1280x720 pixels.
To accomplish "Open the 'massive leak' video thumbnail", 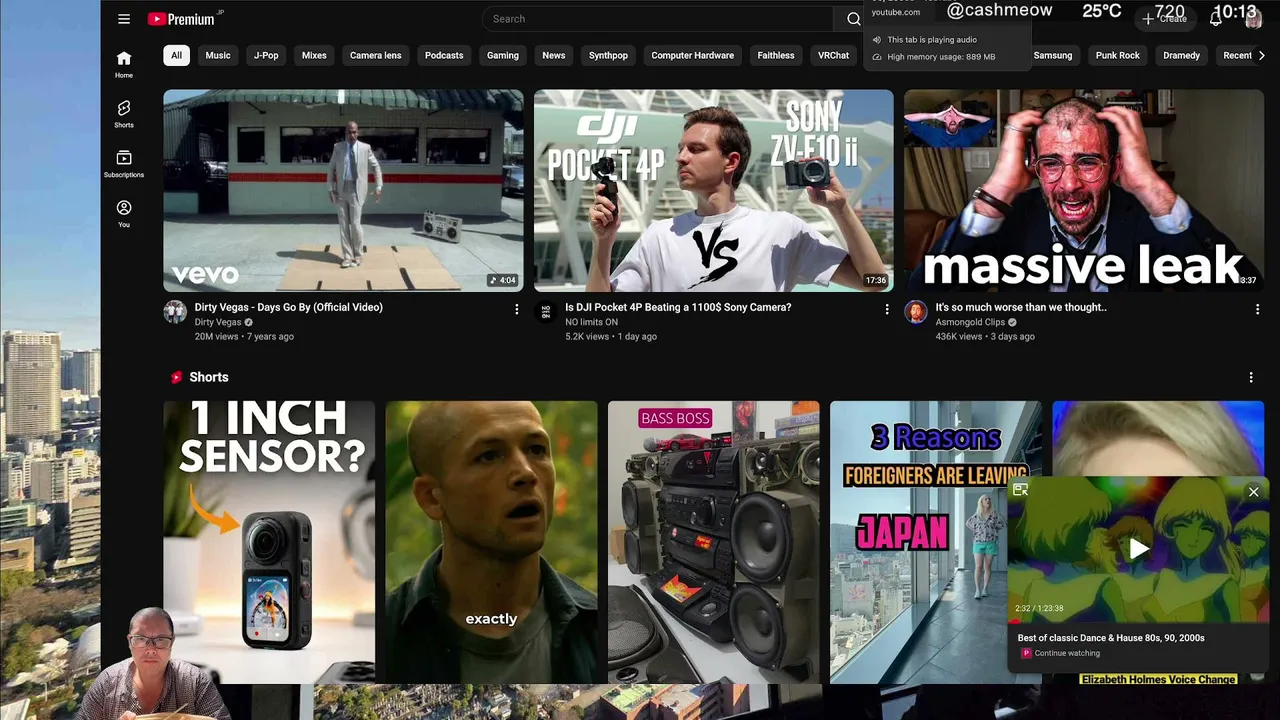I will pyautogui.click(x=1084, y=191).
